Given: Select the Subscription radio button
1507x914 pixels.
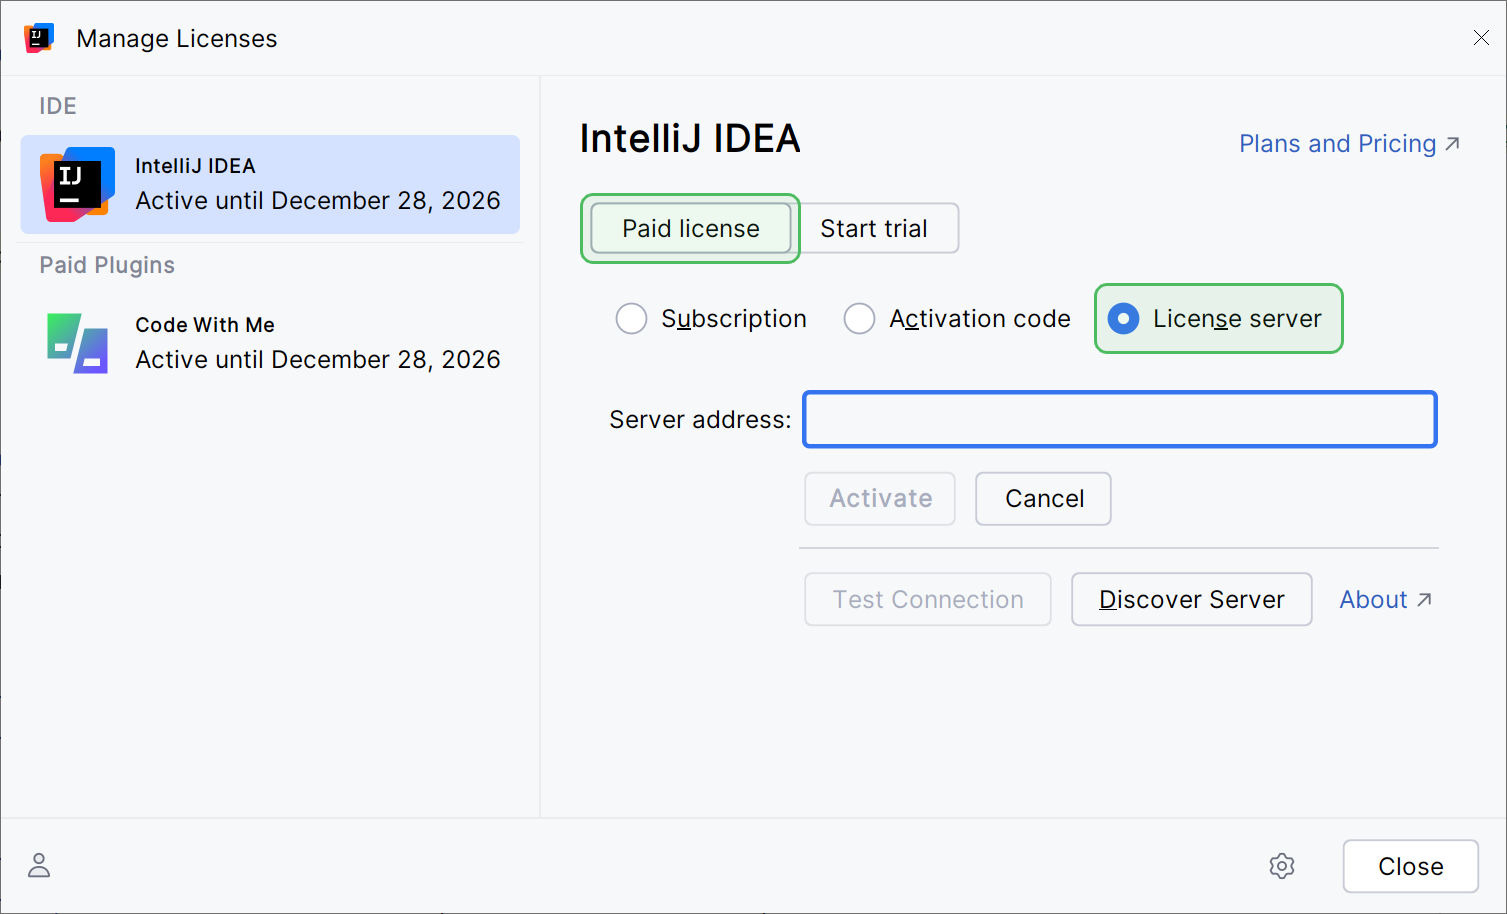Looking at the screenshot, I should [x=631, y=318].
